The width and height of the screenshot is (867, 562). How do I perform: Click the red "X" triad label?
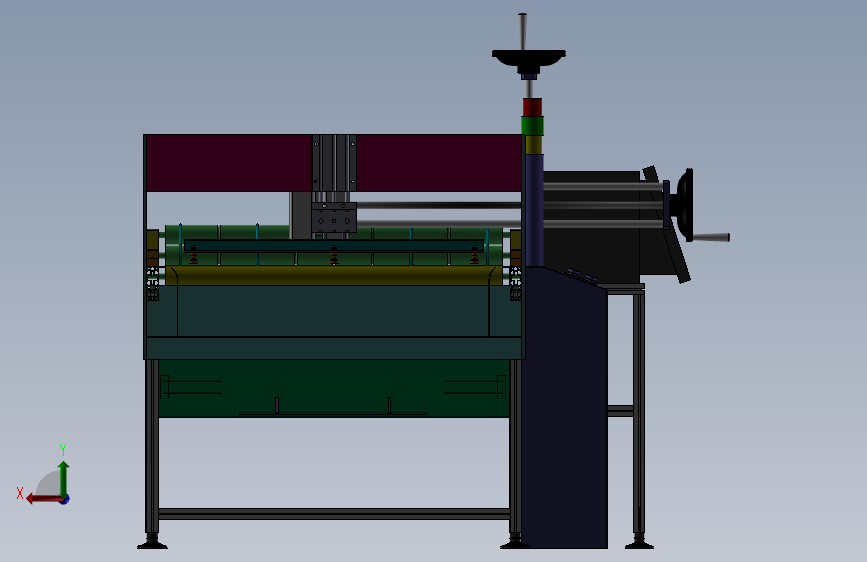[20, 493]
